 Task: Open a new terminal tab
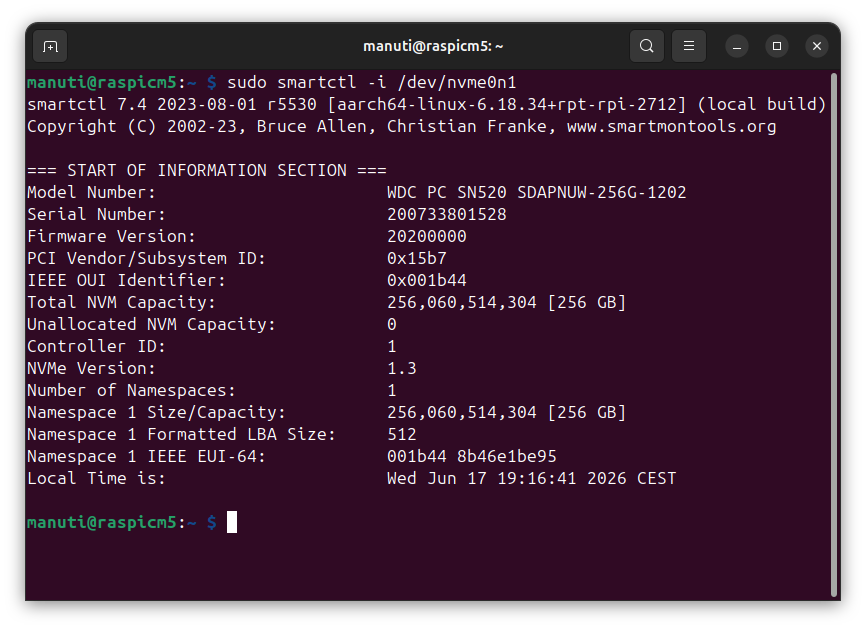pyautogui.click(x=50, y=46)
